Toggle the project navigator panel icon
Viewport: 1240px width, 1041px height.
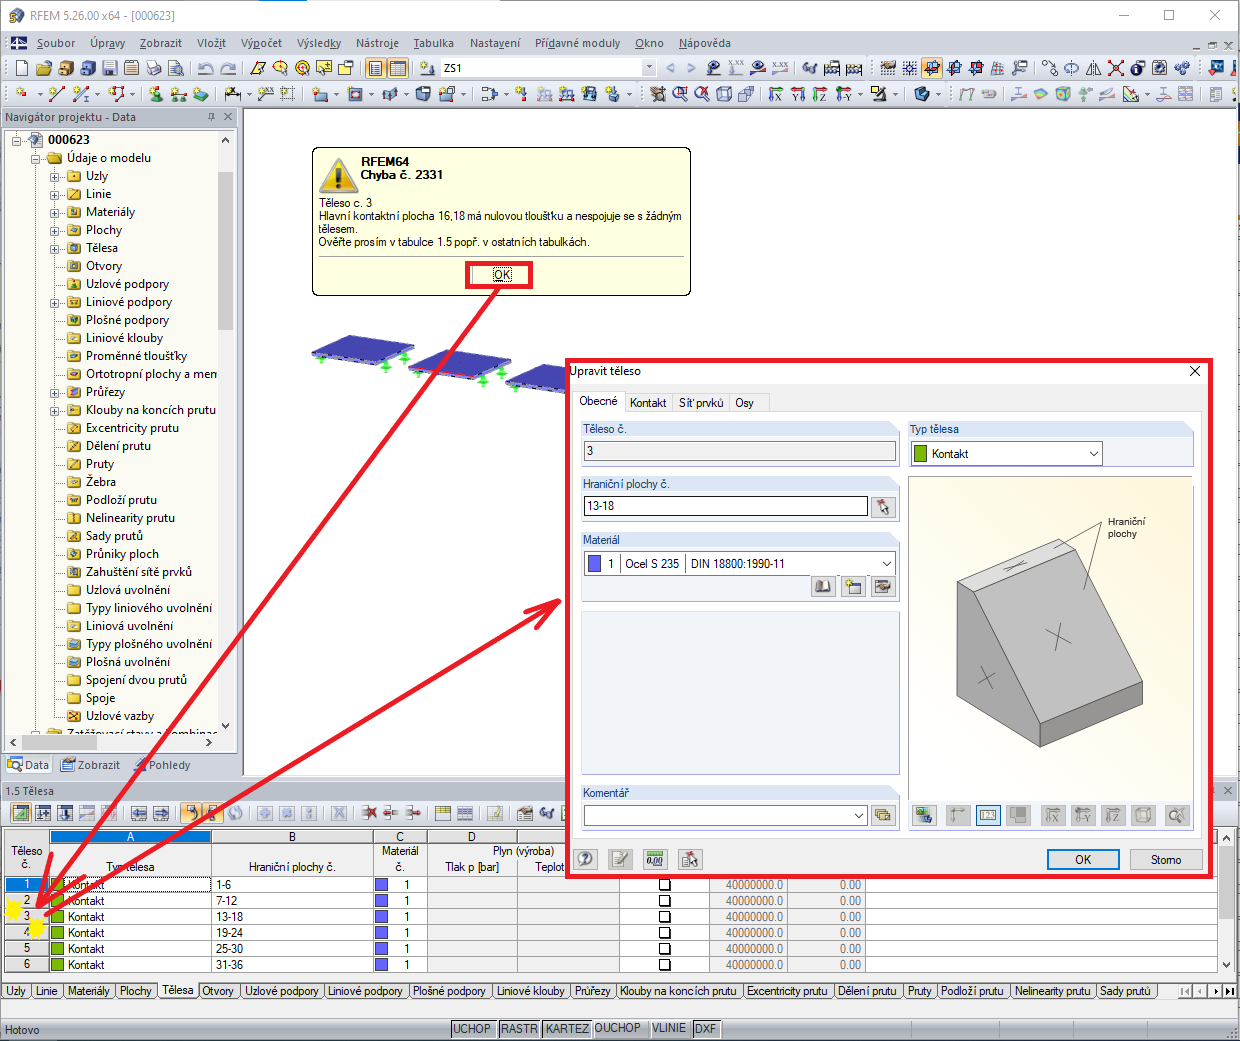click(x=375, y=68)
